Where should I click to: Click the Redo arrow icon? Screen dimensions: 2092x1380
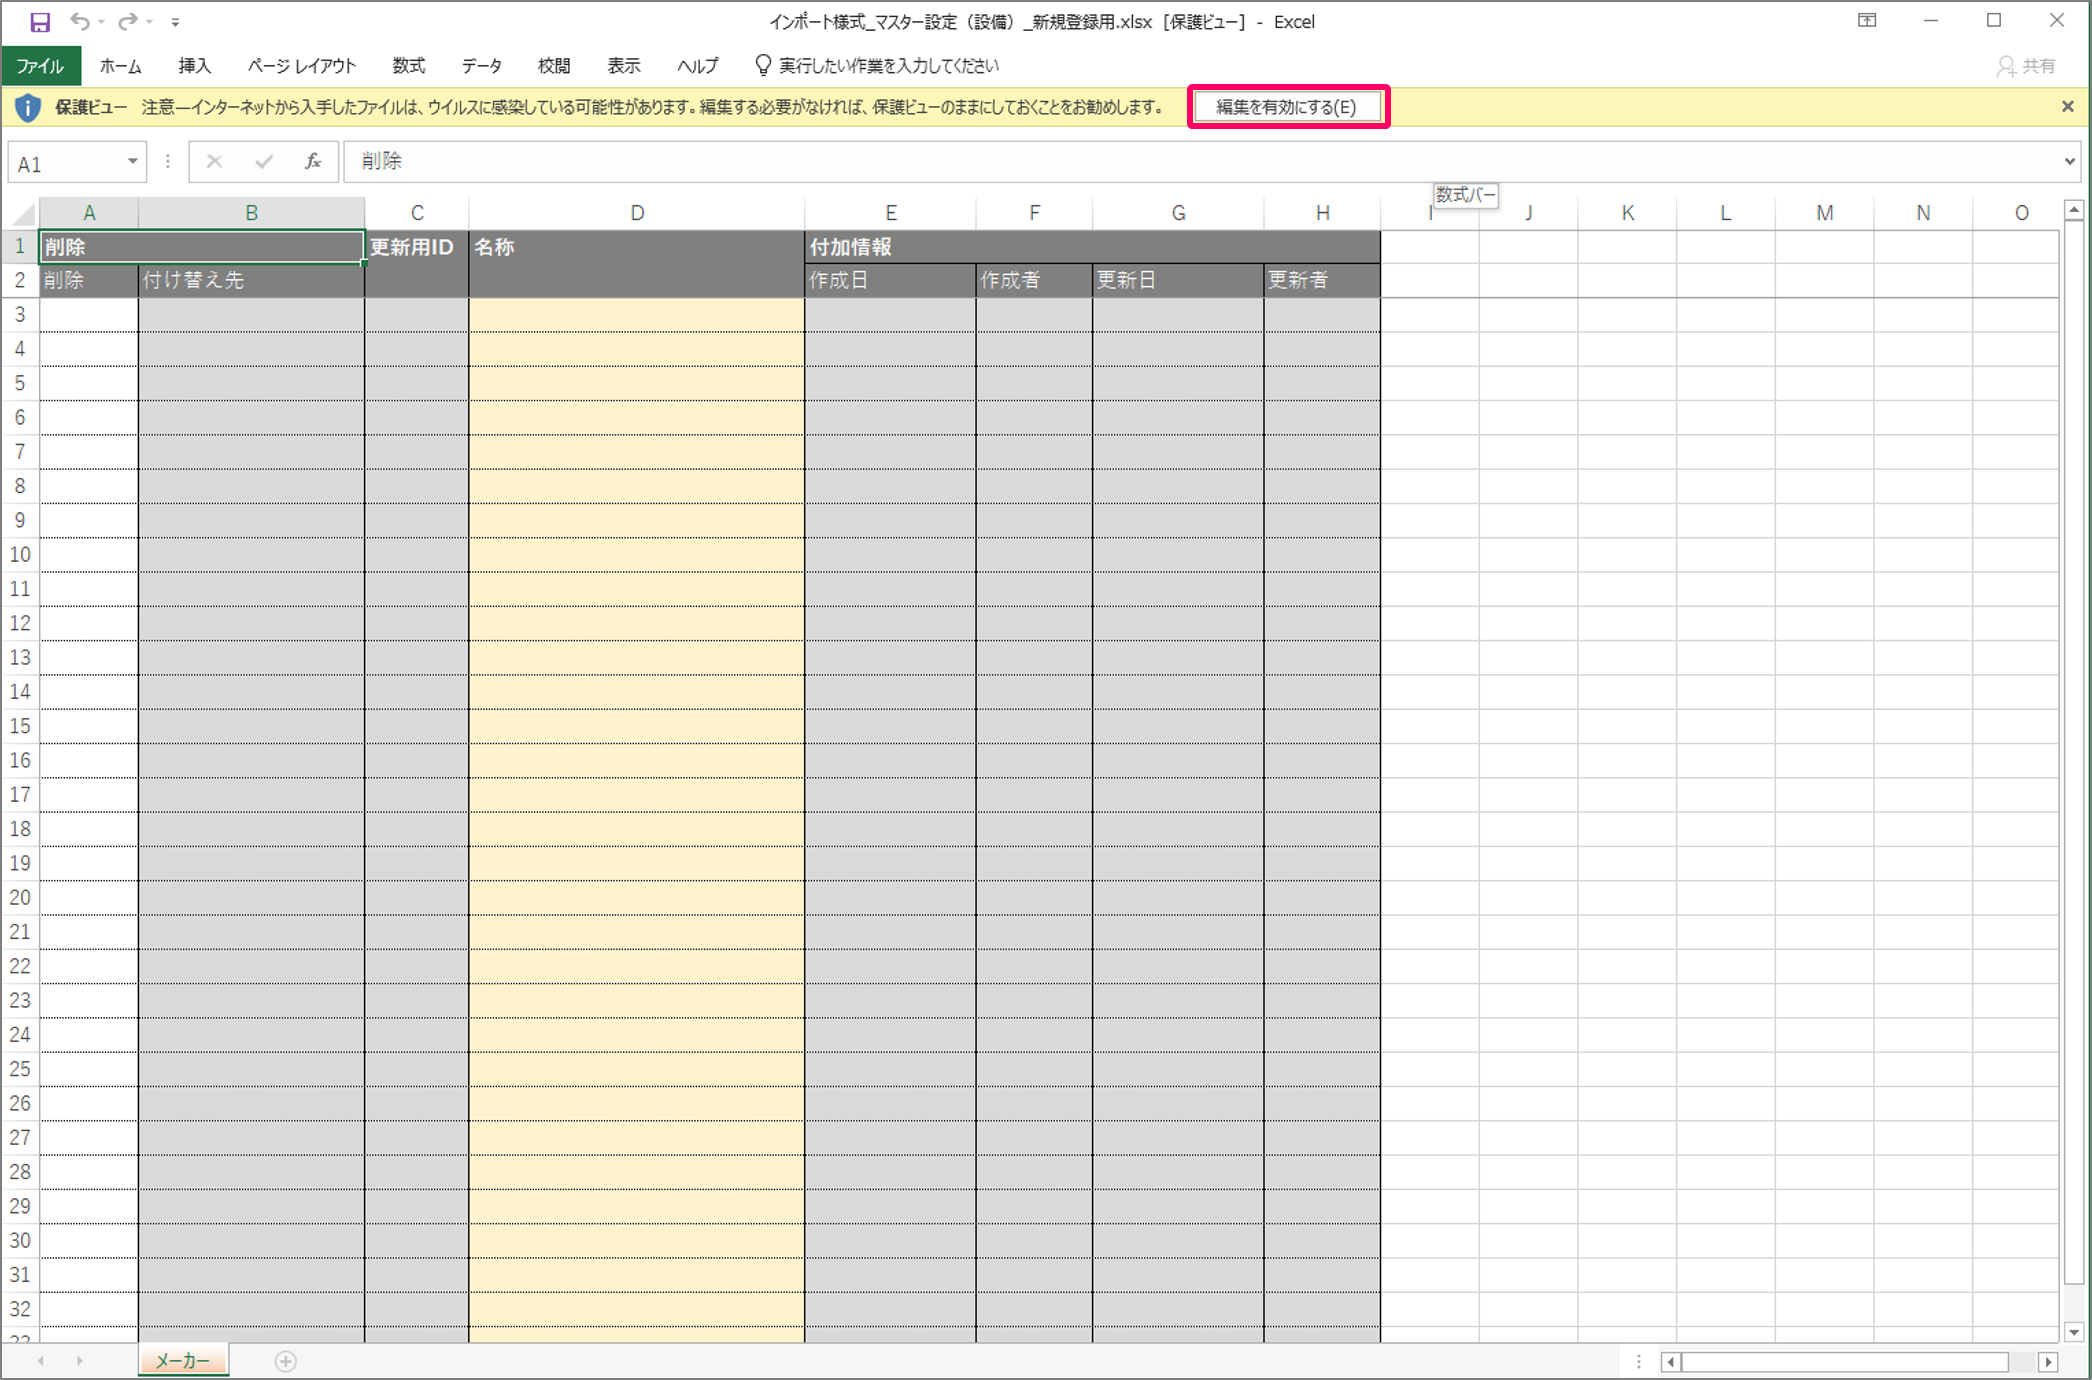pyautogui.click(x=127, y=22)
